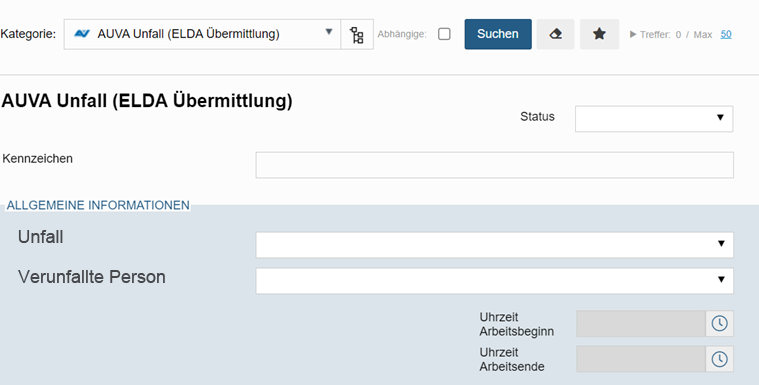Expand the Treffer triangle arrow
The height and width of the screenshot is (385, 759).
point(633,34)
